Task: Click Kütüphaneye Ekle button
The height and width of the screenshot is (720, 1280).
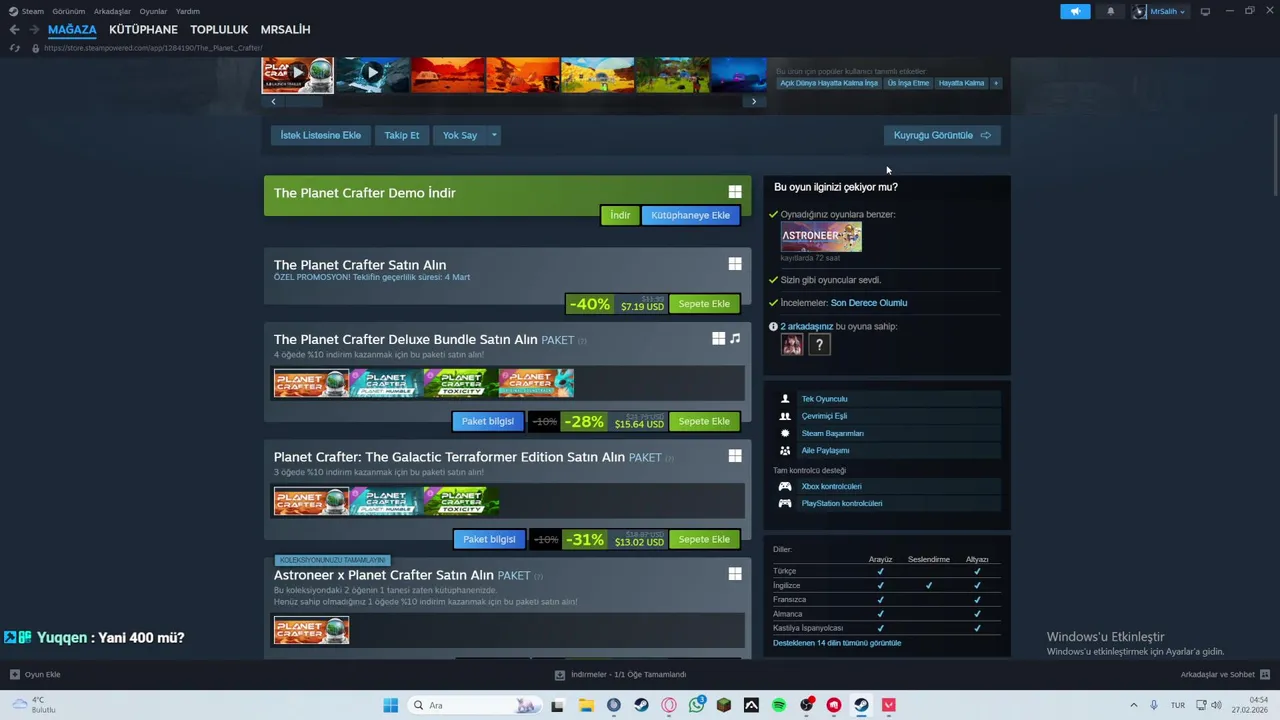Action: click(690, 215)
